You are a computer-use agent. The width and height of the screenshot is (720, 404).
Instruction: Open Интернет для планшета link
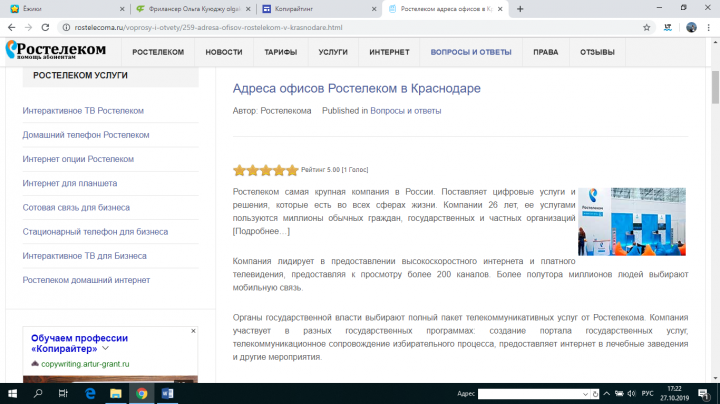(x=70, y=183)
